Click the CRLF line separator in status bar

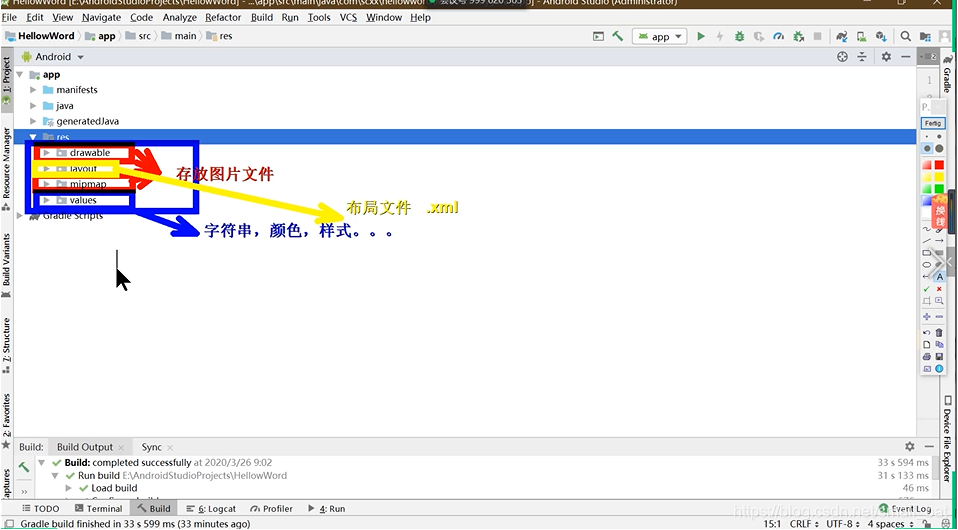click(803, 524)
